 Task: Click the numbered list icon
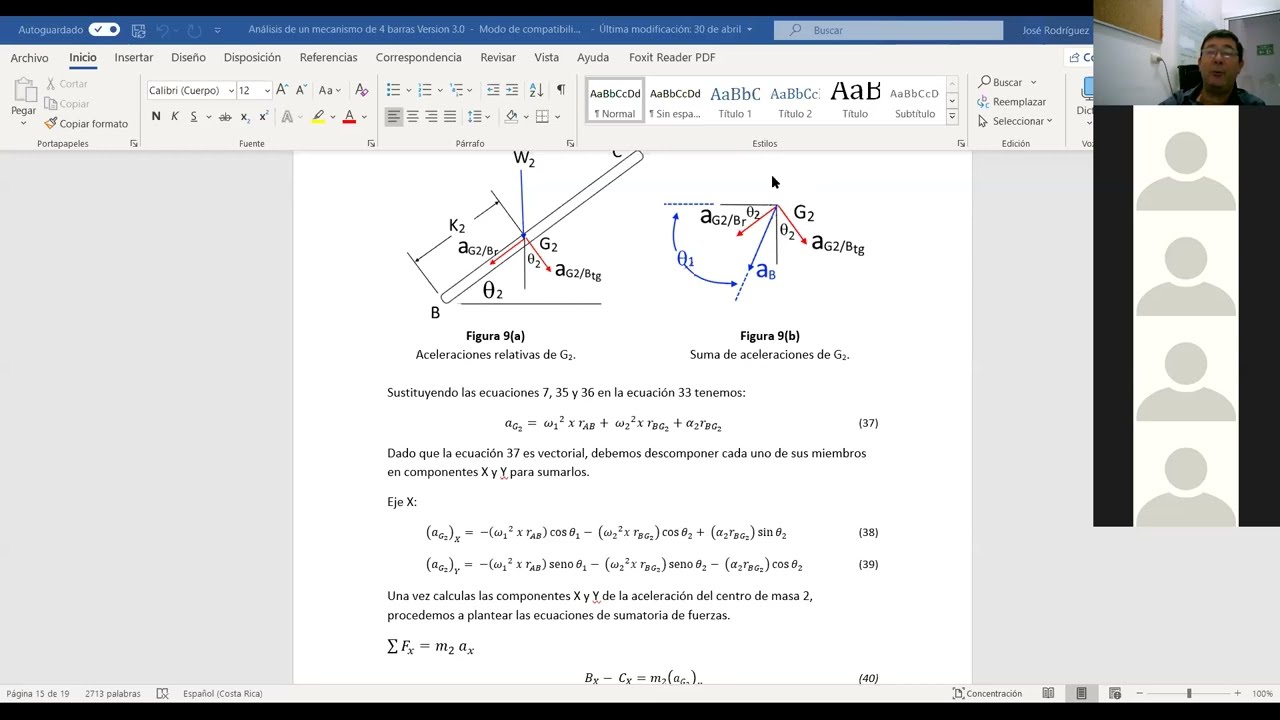[424, 90]
